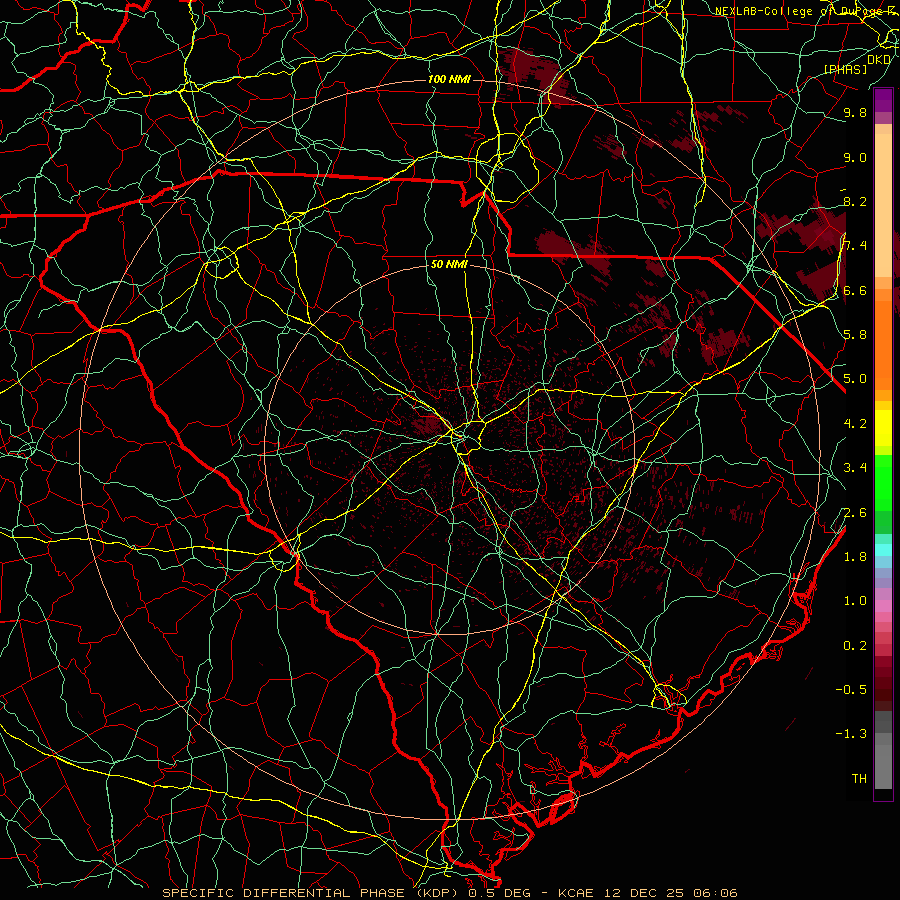Click the 9.0 value on the color scale

click(855, 158)
